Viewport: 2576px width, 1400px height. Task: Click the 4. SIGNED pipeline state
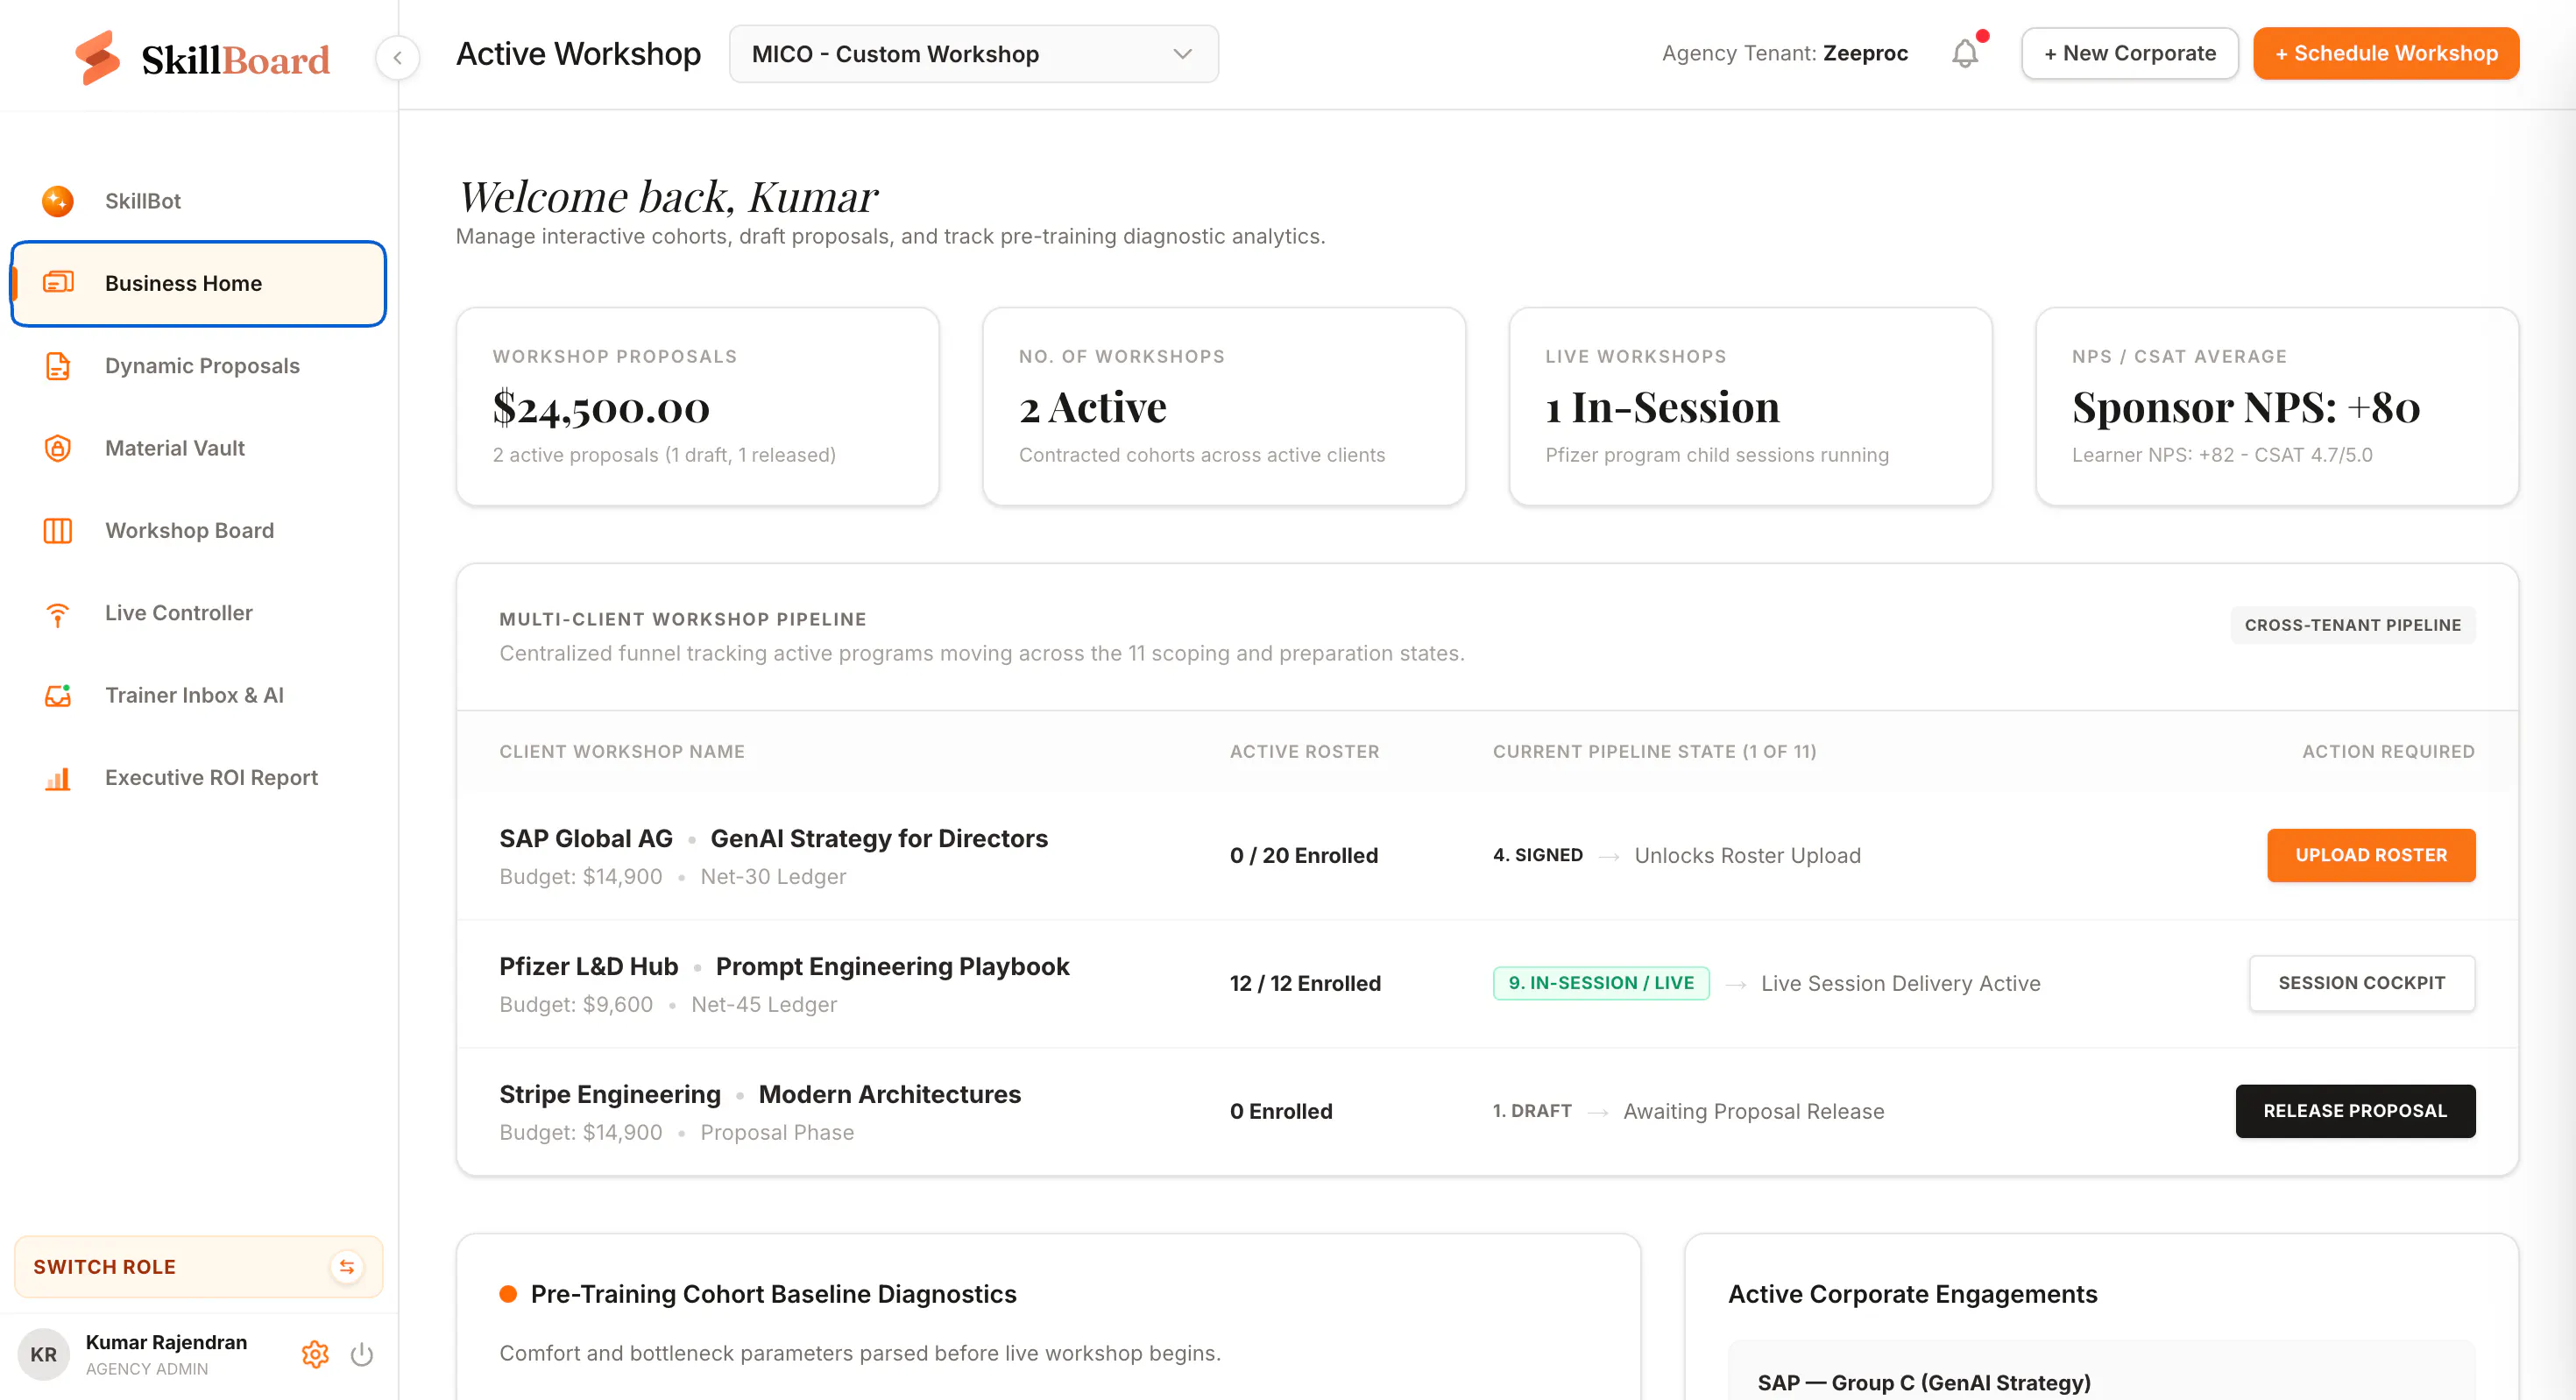tap(1538, 855)
